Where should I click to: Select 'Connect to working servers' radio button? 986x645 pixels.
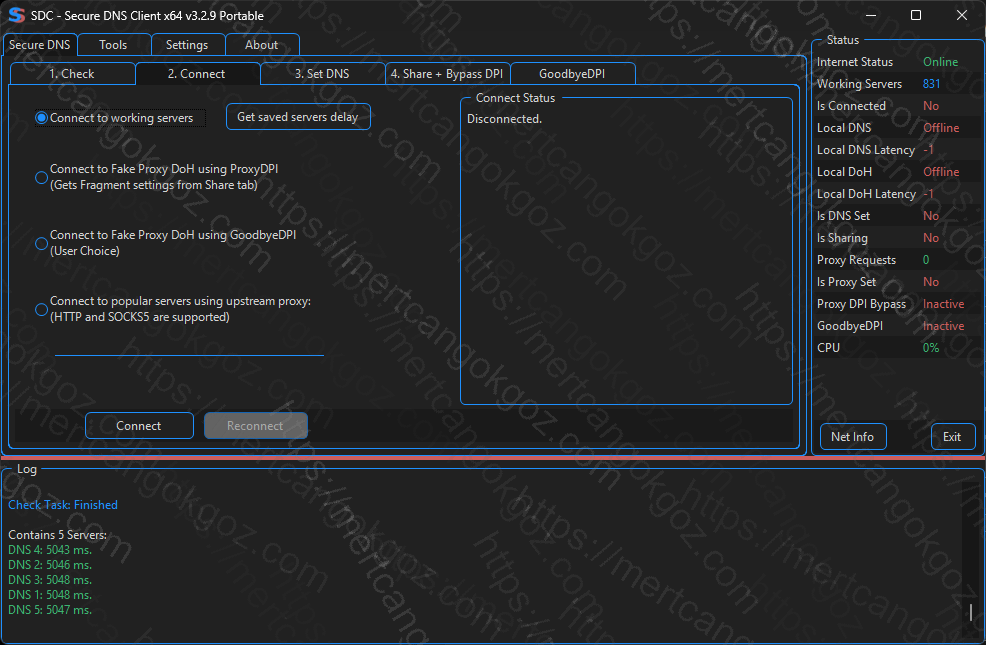42,118
